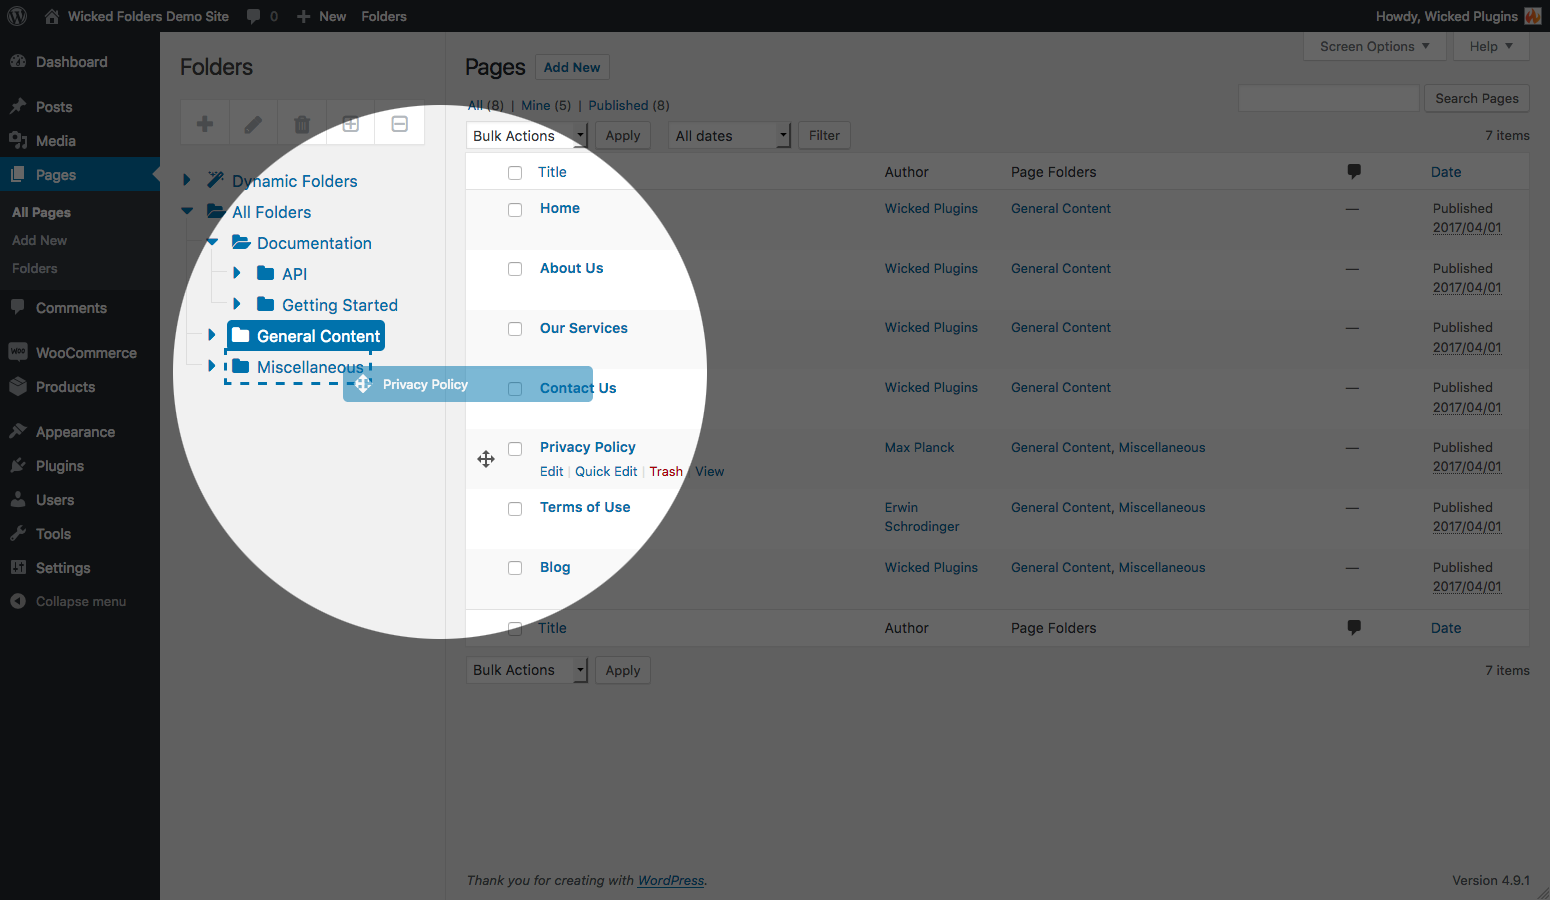Check the About Us page checkbox
This screenshot has width=1550, height=900.
[515, 269]
